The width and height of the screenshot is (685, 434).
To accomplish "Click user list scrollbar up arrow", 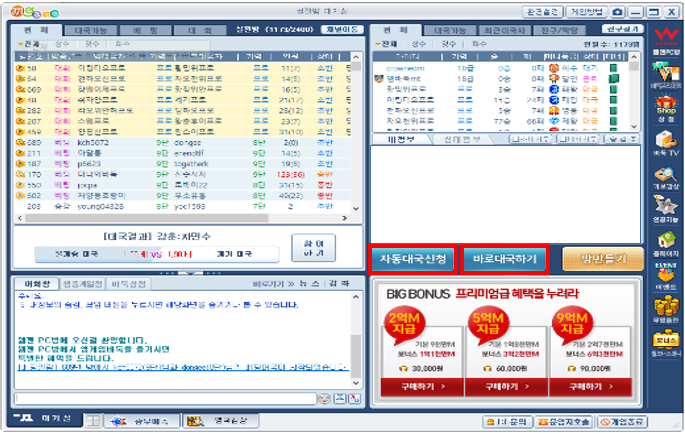I will coord(634,57).
